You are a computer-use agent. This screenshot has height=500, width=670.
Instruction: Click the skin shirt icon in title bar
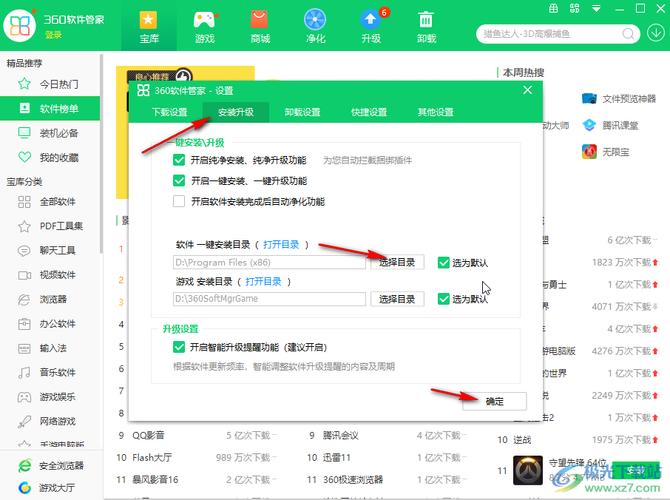553,8
